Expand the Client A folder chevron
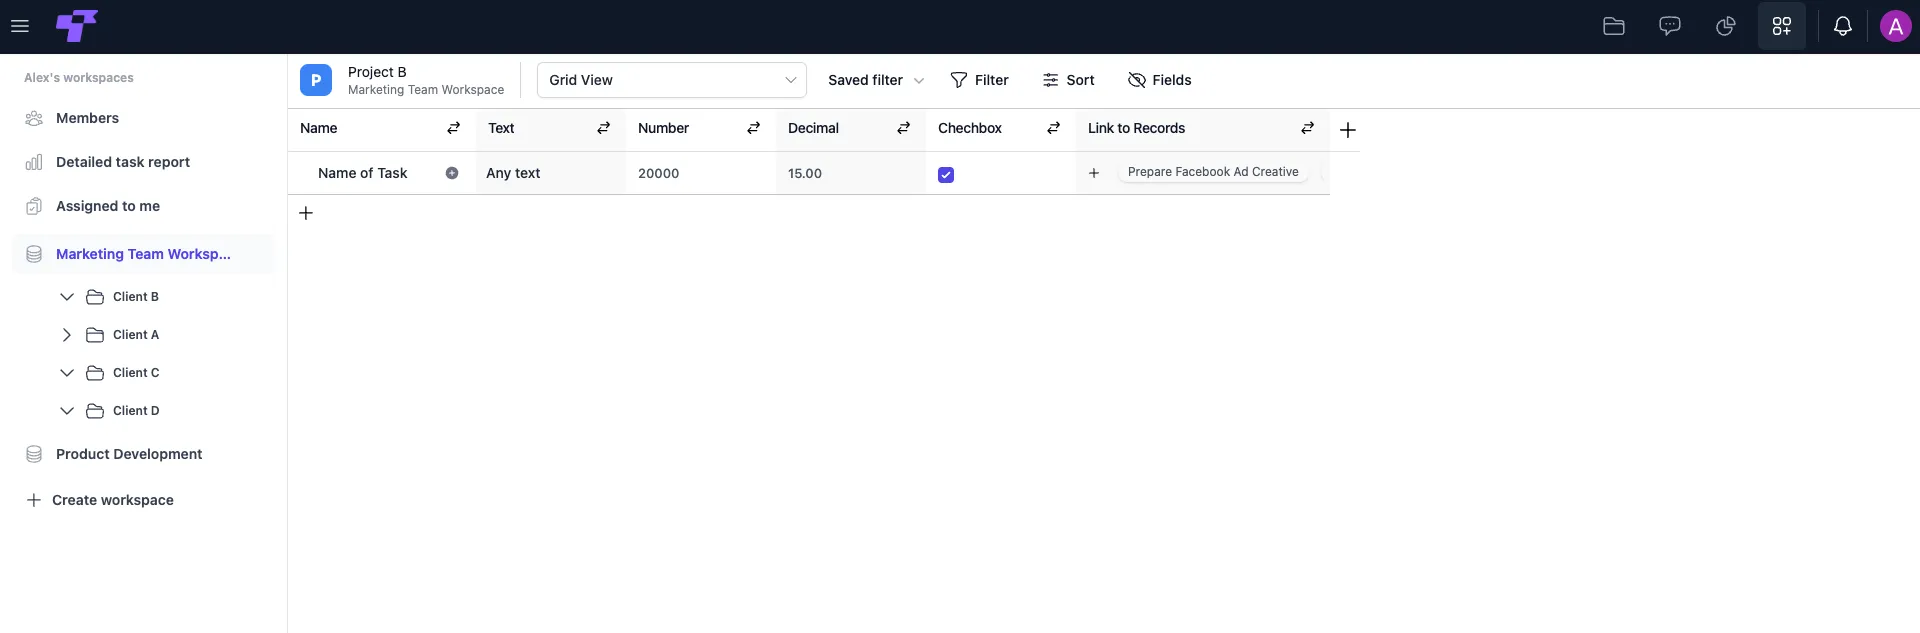Viewport: 1920px width, 633px height. point(67,335)
